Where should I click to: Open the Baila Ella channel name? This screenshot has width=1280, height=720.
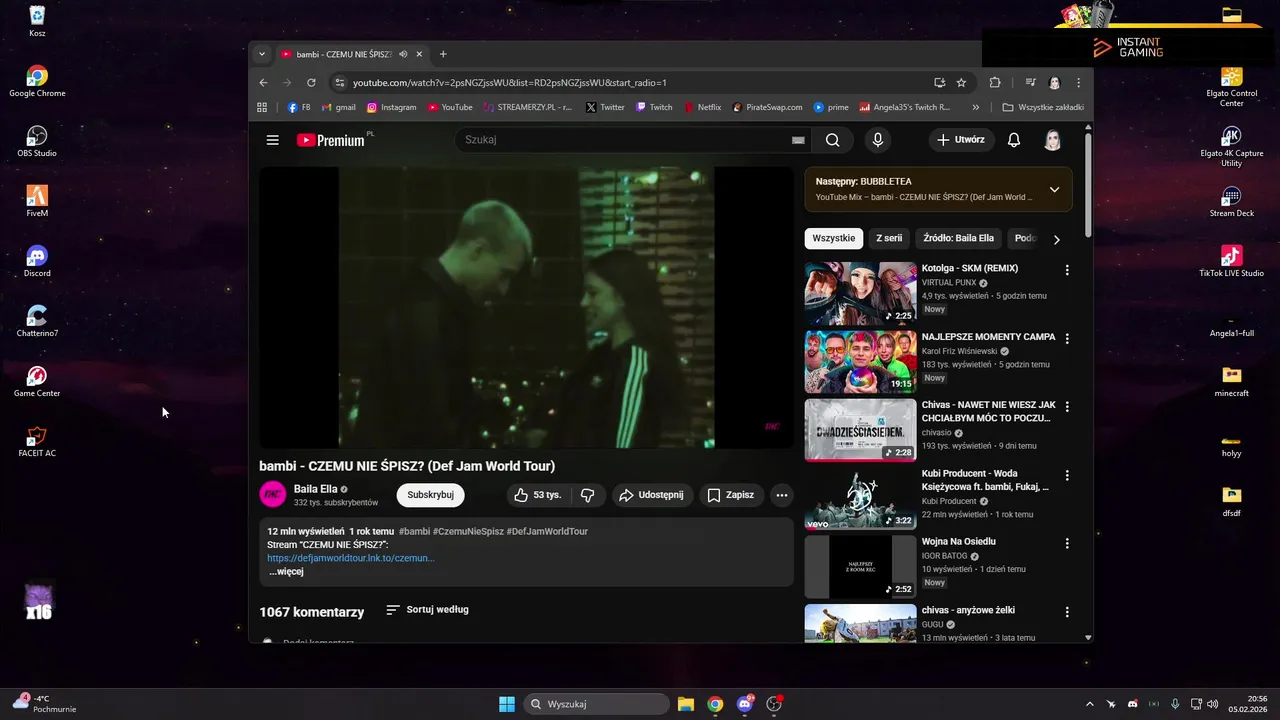pyautogui.click(x=315, y=489)
